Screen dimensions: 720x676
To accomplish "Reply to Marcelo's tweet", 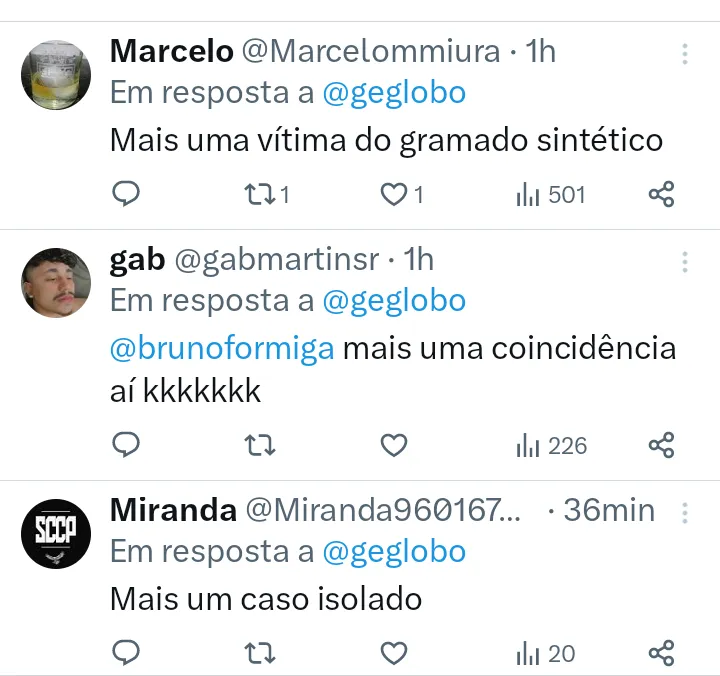I will click(125, 194).
